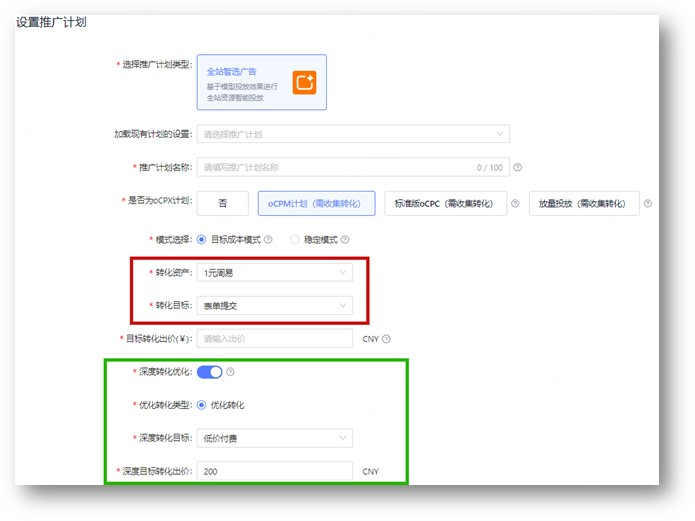Choose the 标准版oCPC (需收集转化) option

click(445, 204)
